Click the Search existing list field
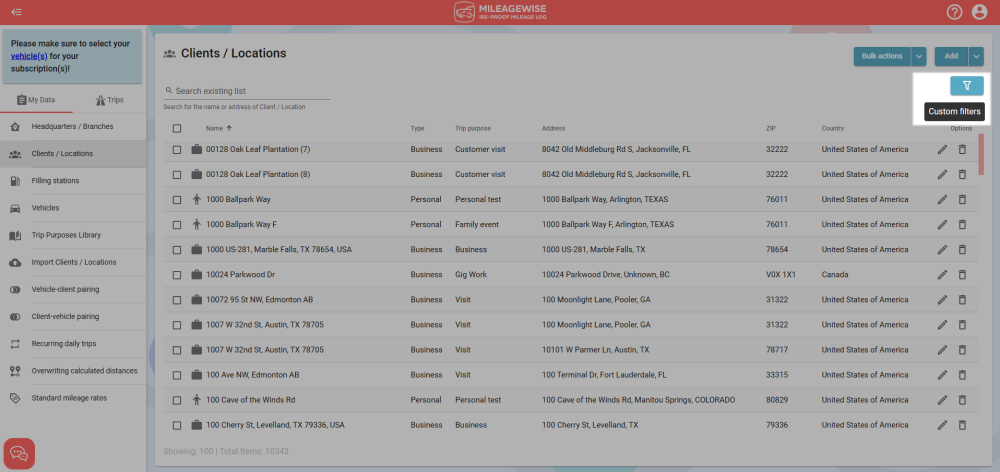The width and height of the screenshot is (1000, 472). coord(250,91)
